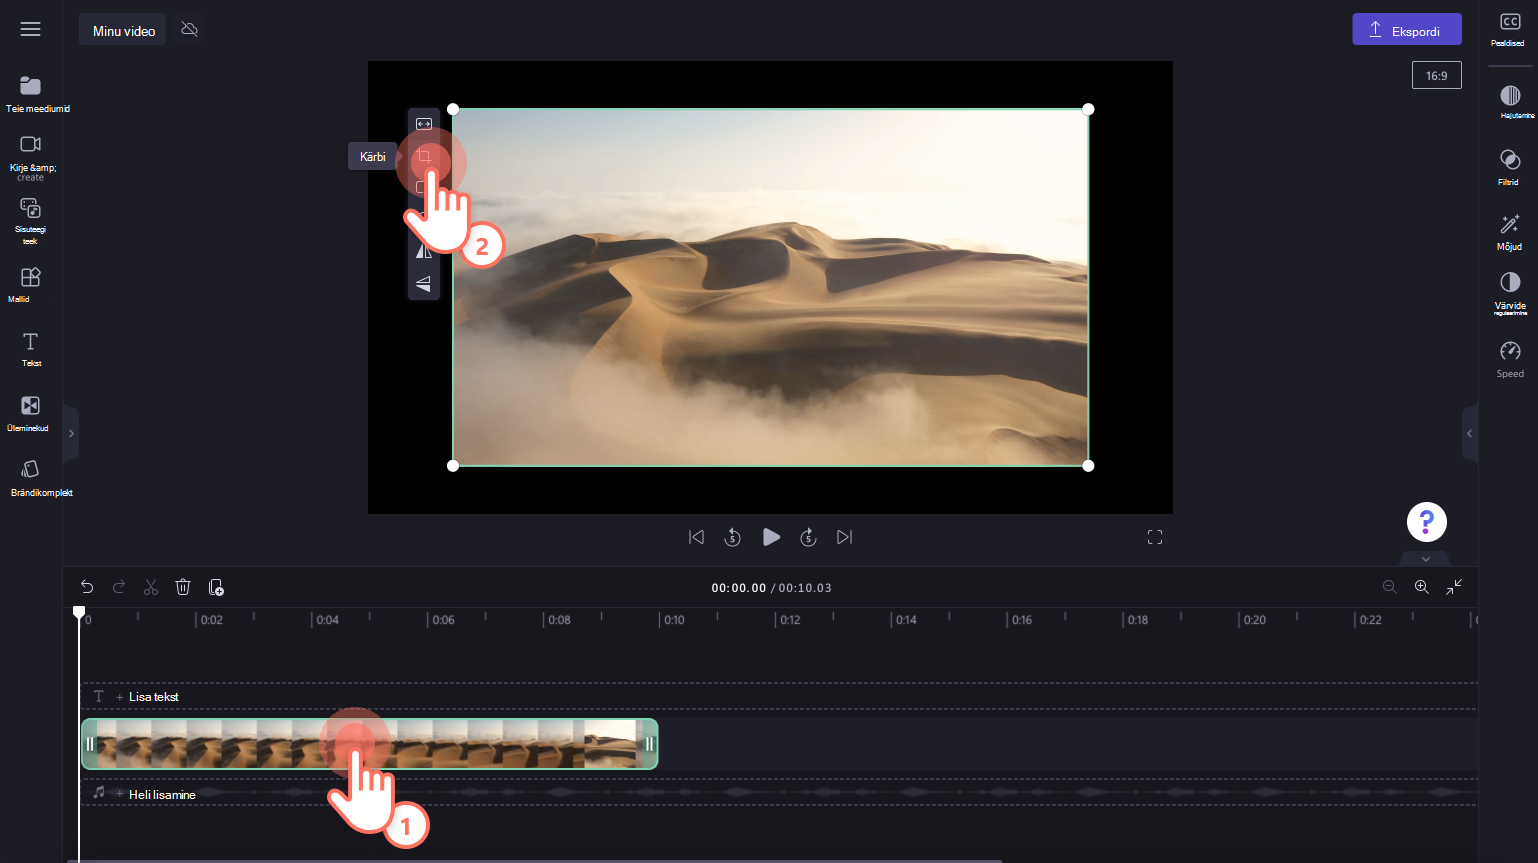
Task: Open the Kirje & create recording panel
Action: pyautogui.click(x=31, y=158)
